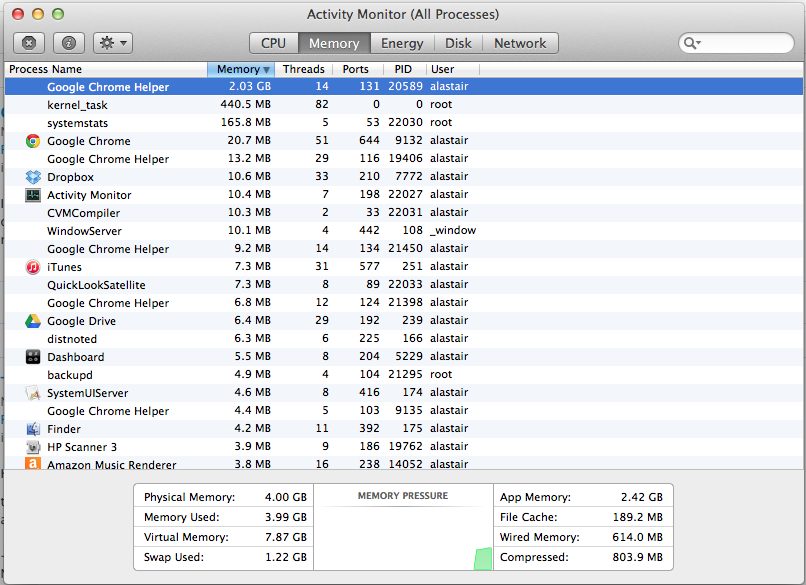Select the kernel_task process row
This screenshot has width=806, height=585.
point(404,104)
